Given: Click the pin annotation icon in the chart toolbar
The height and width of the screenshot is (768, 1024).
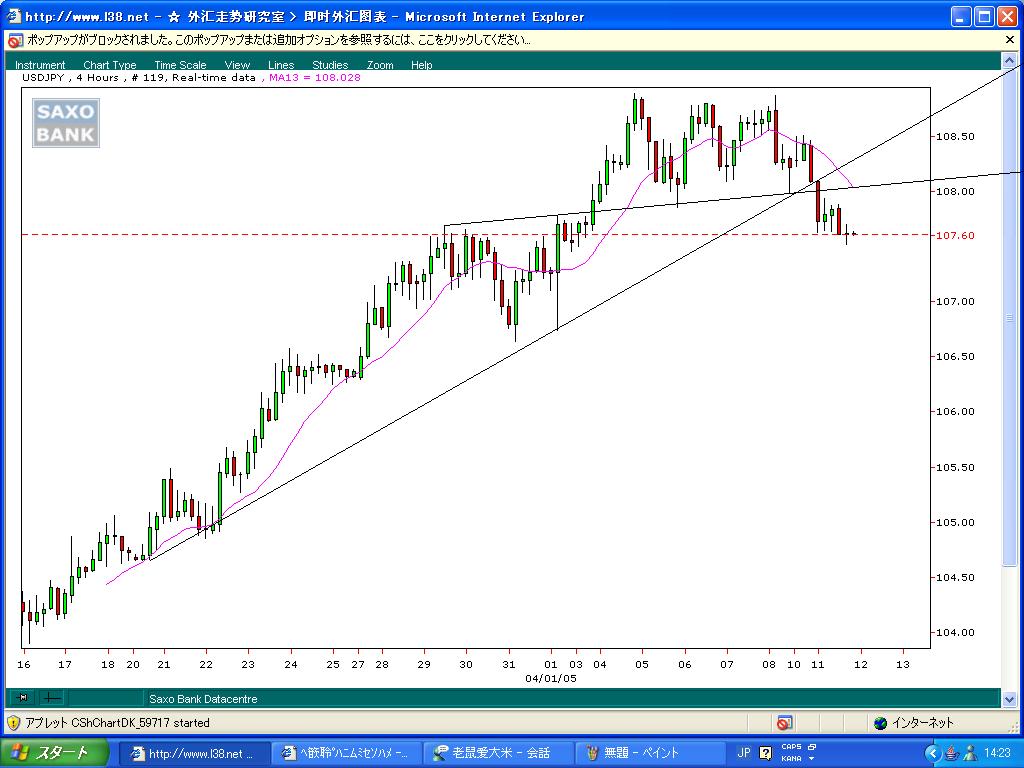Looking at the screenshot, I should click(x=23, y=697).
